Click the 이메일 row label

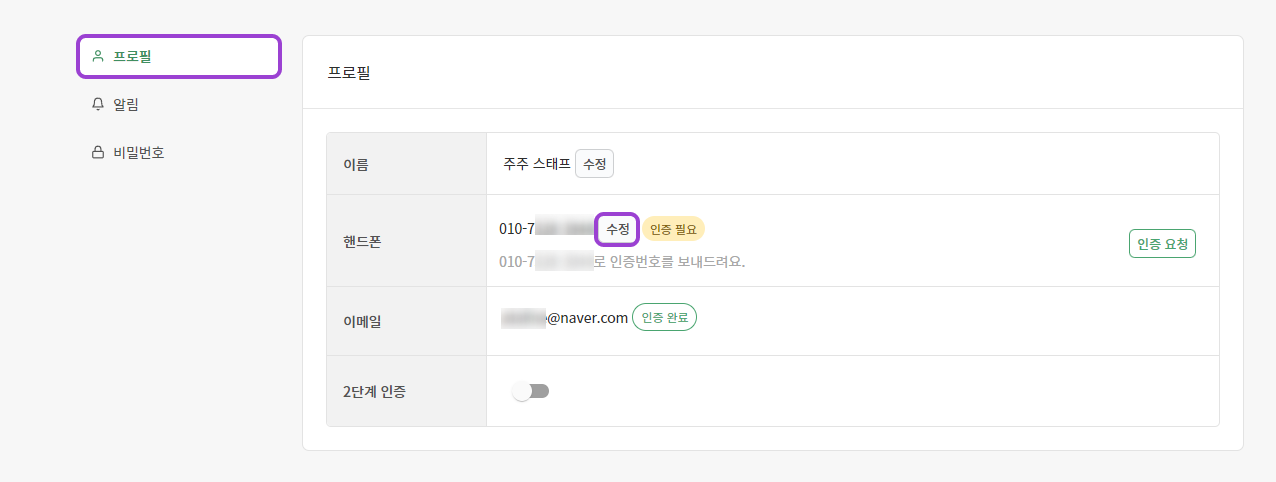(x=362, y=321)
